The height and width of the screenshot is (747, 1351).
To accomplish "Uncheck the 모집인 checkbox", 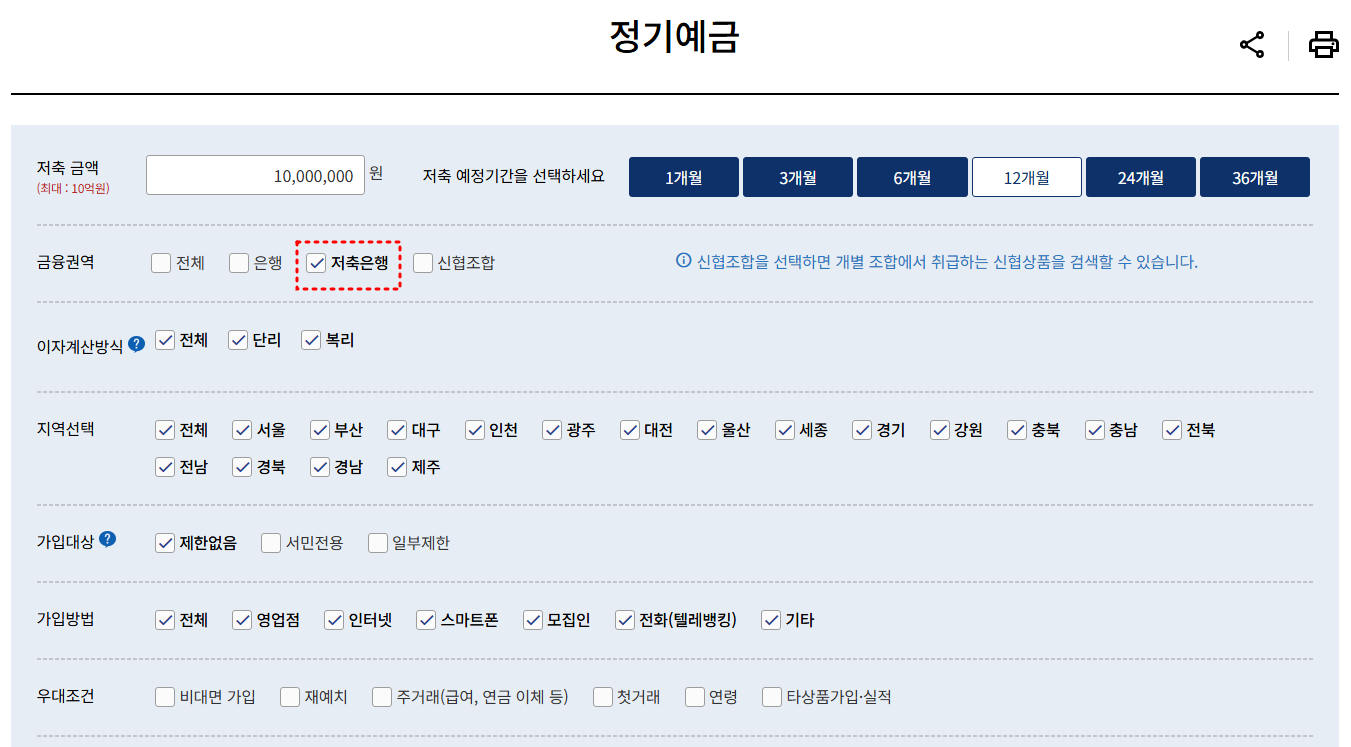I will pyautogui.click(x=532, y=620).
